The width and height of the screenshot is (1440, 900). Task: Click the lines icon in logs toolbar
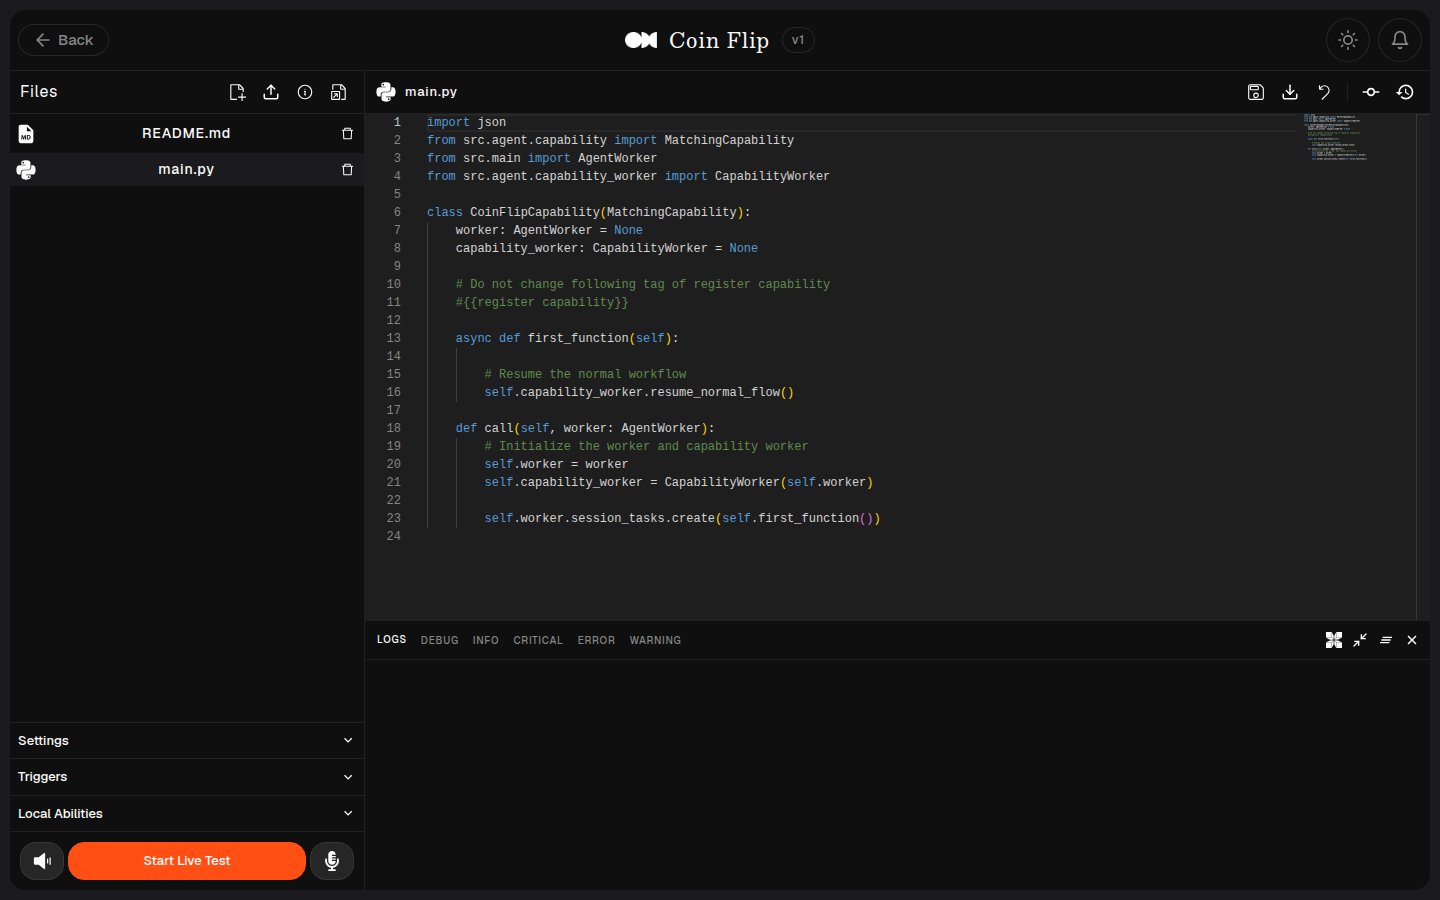[x=1386, y=640]
